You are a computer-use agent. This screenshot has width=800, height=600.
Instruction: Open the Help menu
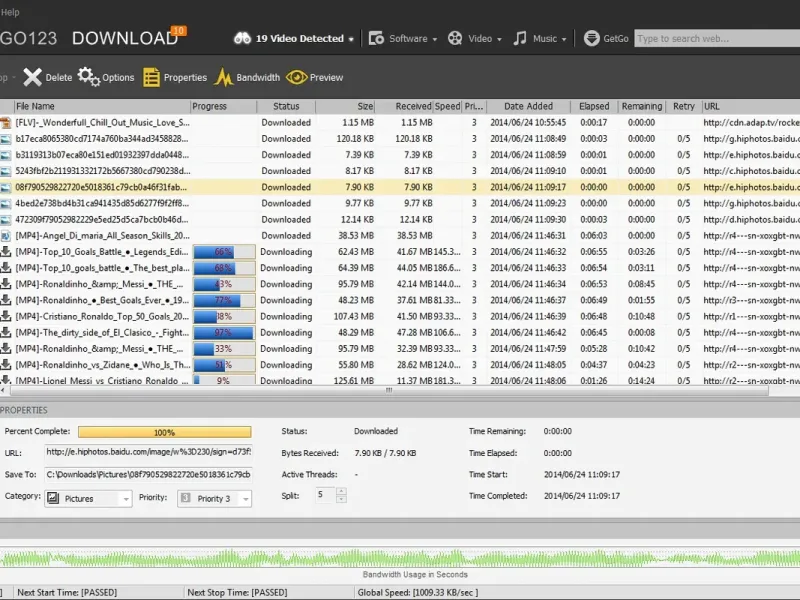click(x=10, y=12)
